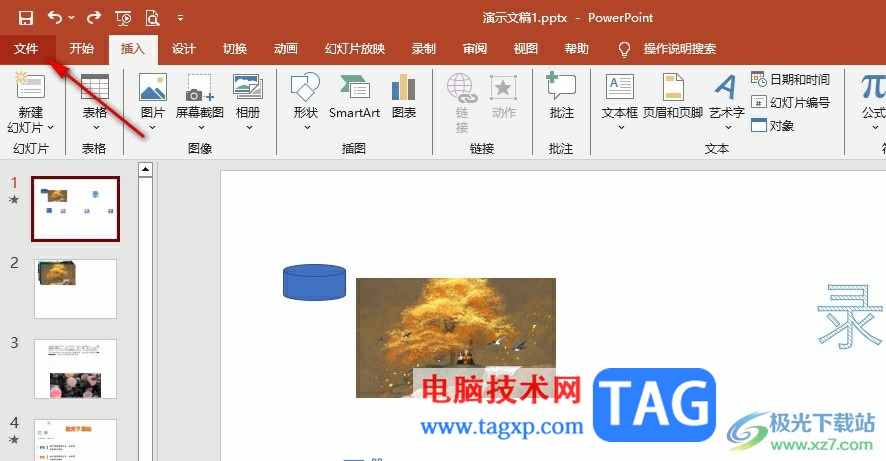Viewport: 886px width, 461px height.
Task: Insert an 对象 object
Action: pos(772,125)
